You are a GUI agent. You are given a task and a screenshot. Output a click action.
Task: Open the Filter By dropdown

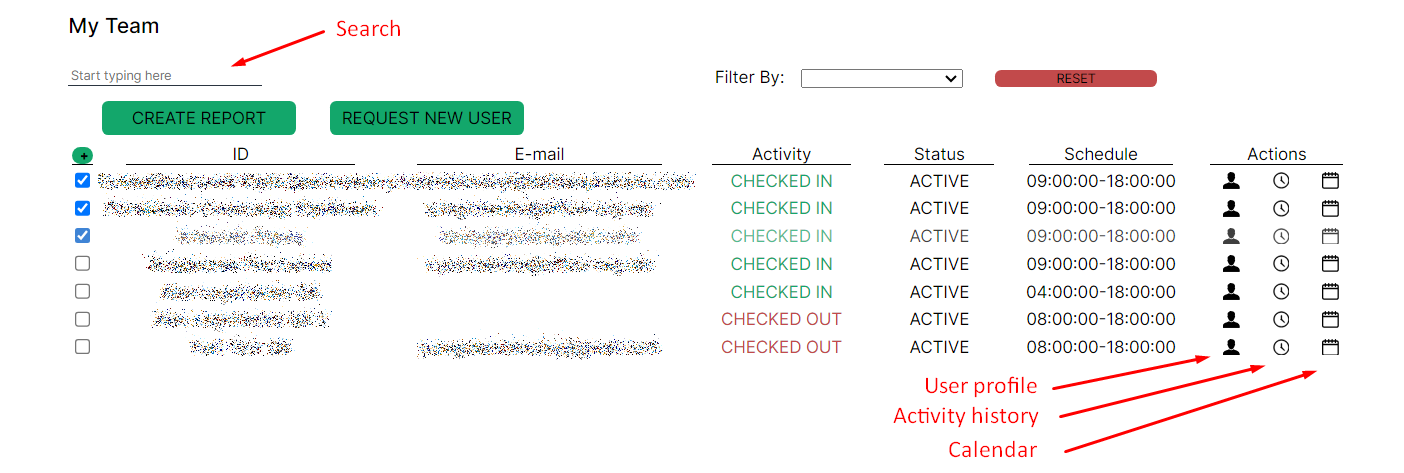coord(881,78)
